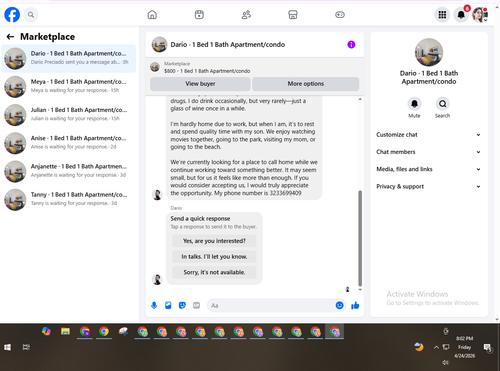Choose a GIF icon

(x=197, y=305)
